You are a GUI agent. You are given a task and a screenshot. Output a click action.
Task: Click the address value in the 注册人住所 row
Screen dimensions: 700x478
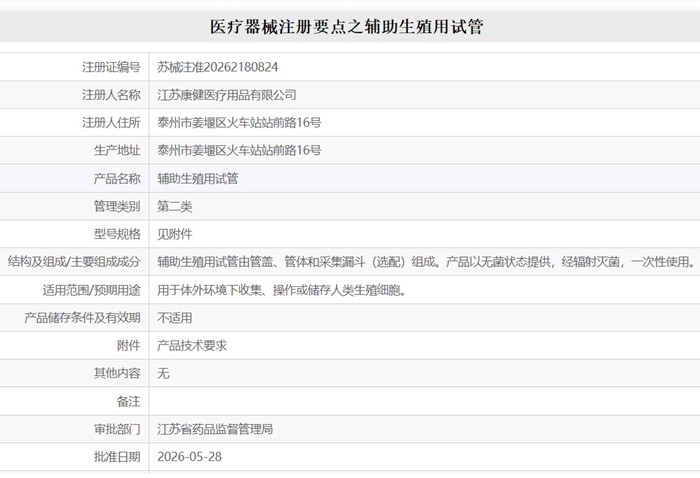click(x=239, y=122)
